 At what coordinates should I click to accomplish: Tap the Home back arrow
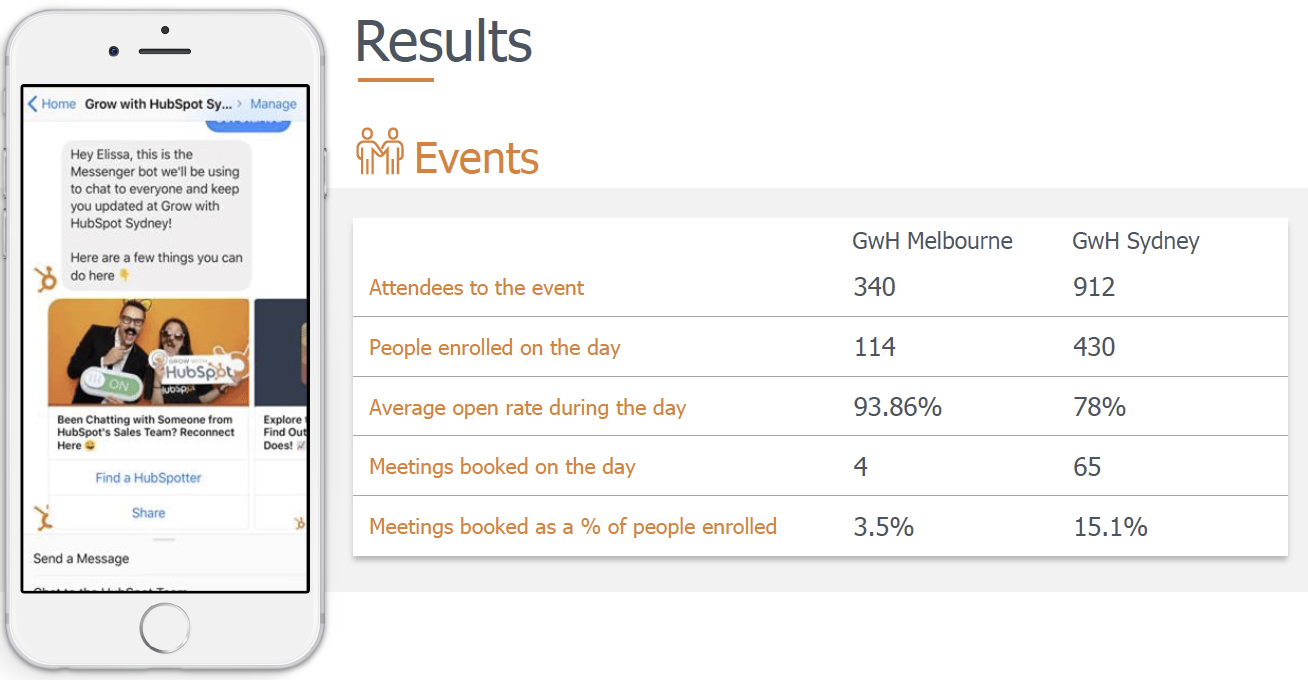[x=33, y=104]
